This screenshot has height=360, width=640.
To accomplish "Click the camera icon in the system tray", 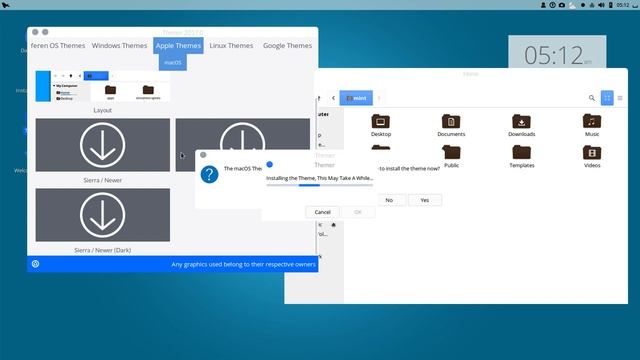I will pos(562,5).
